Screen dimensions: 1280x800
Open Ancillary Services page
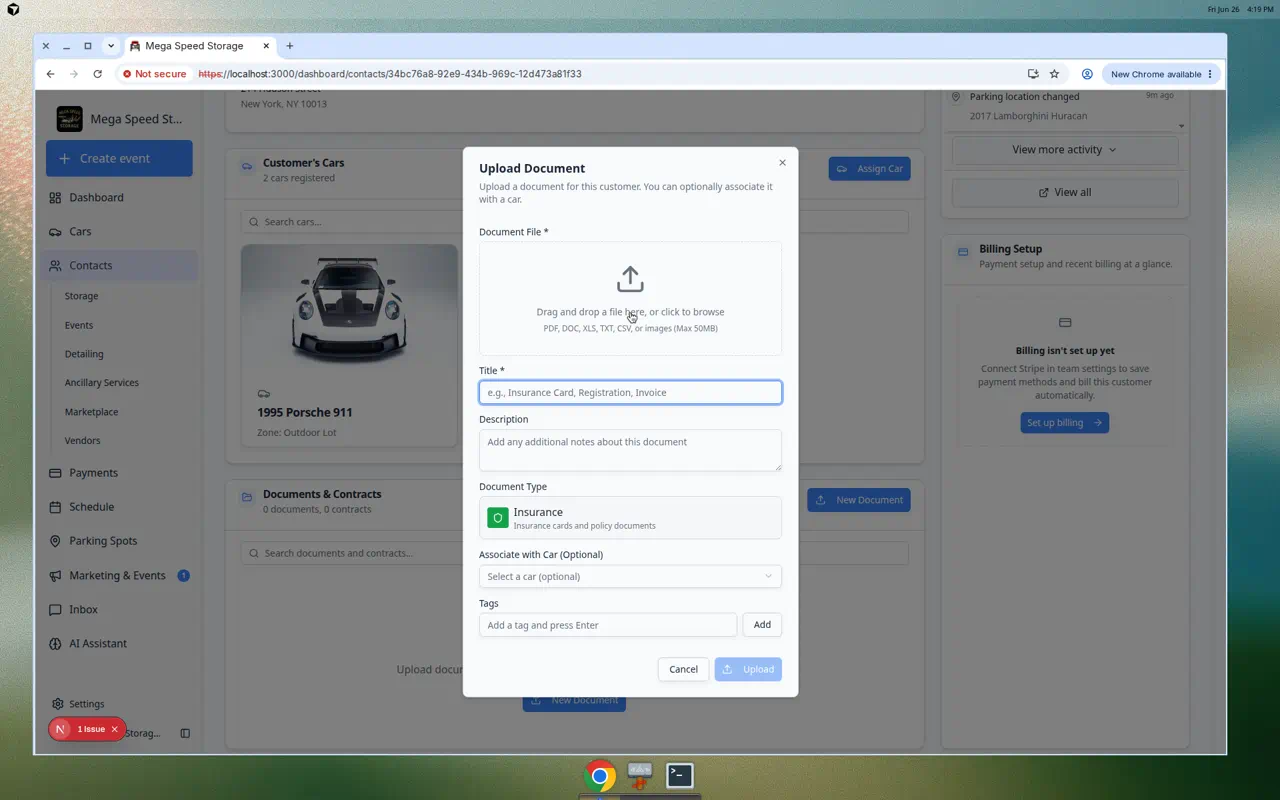point(102,383)
